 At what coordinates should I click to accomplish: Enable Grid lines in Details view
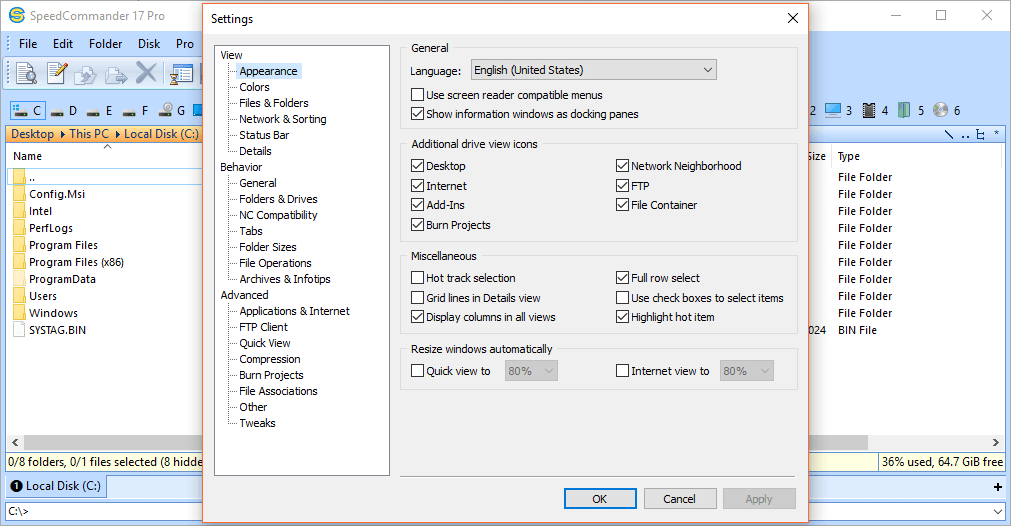coord(417,298)
